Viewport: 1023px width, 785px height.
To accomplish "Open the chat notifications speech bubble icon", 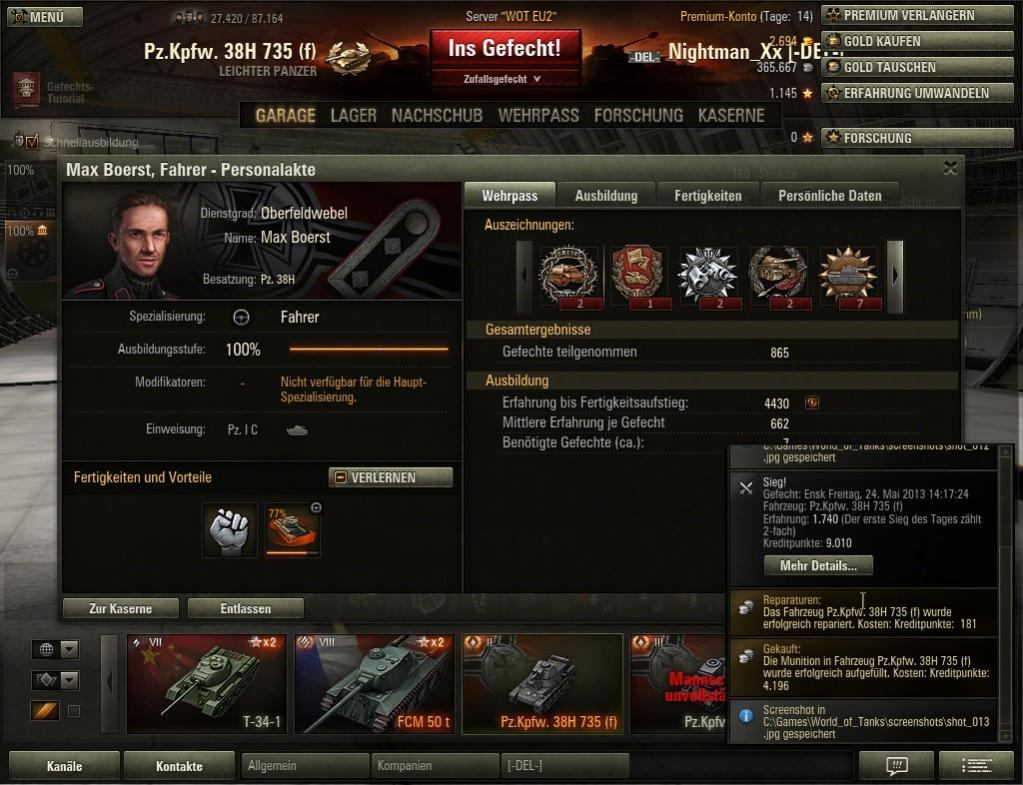I will [896, 765].
